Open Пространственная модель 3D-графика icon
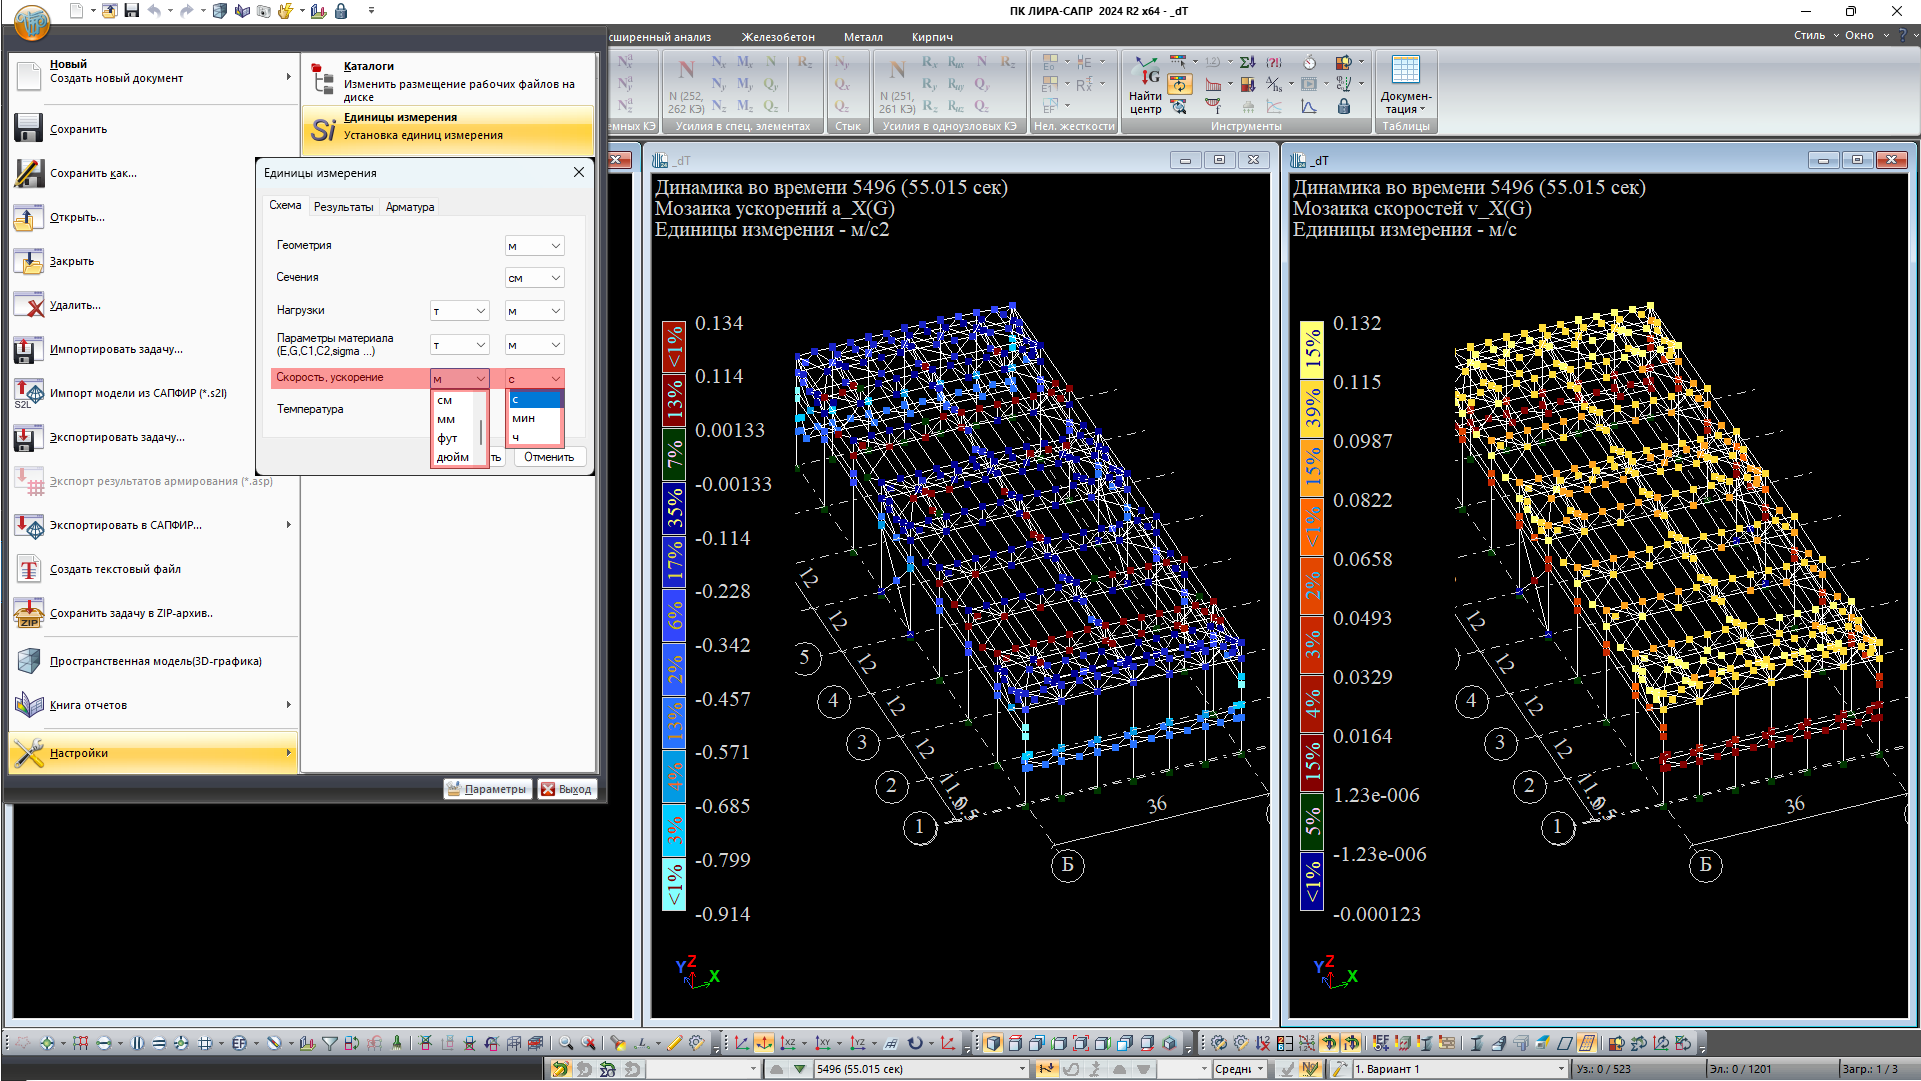 coord(29,661)
